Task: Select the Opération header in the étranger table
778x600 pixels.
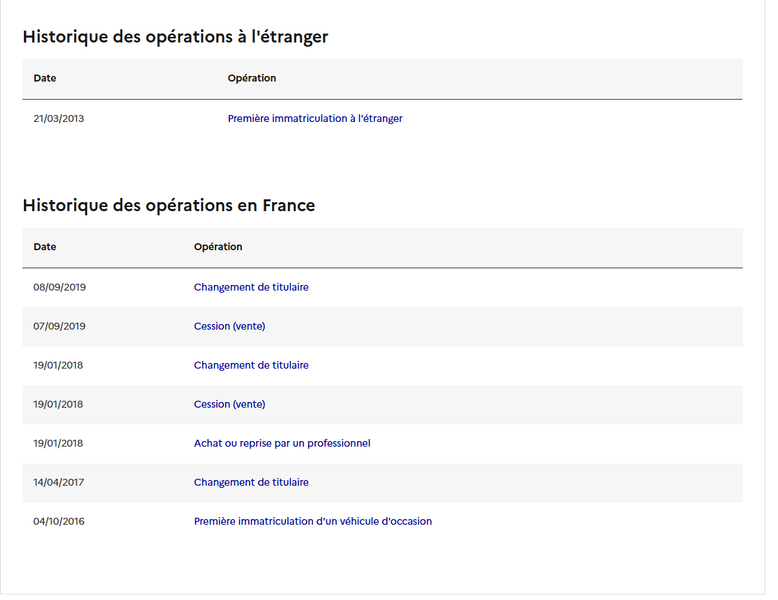Action: tap(252, 78)
